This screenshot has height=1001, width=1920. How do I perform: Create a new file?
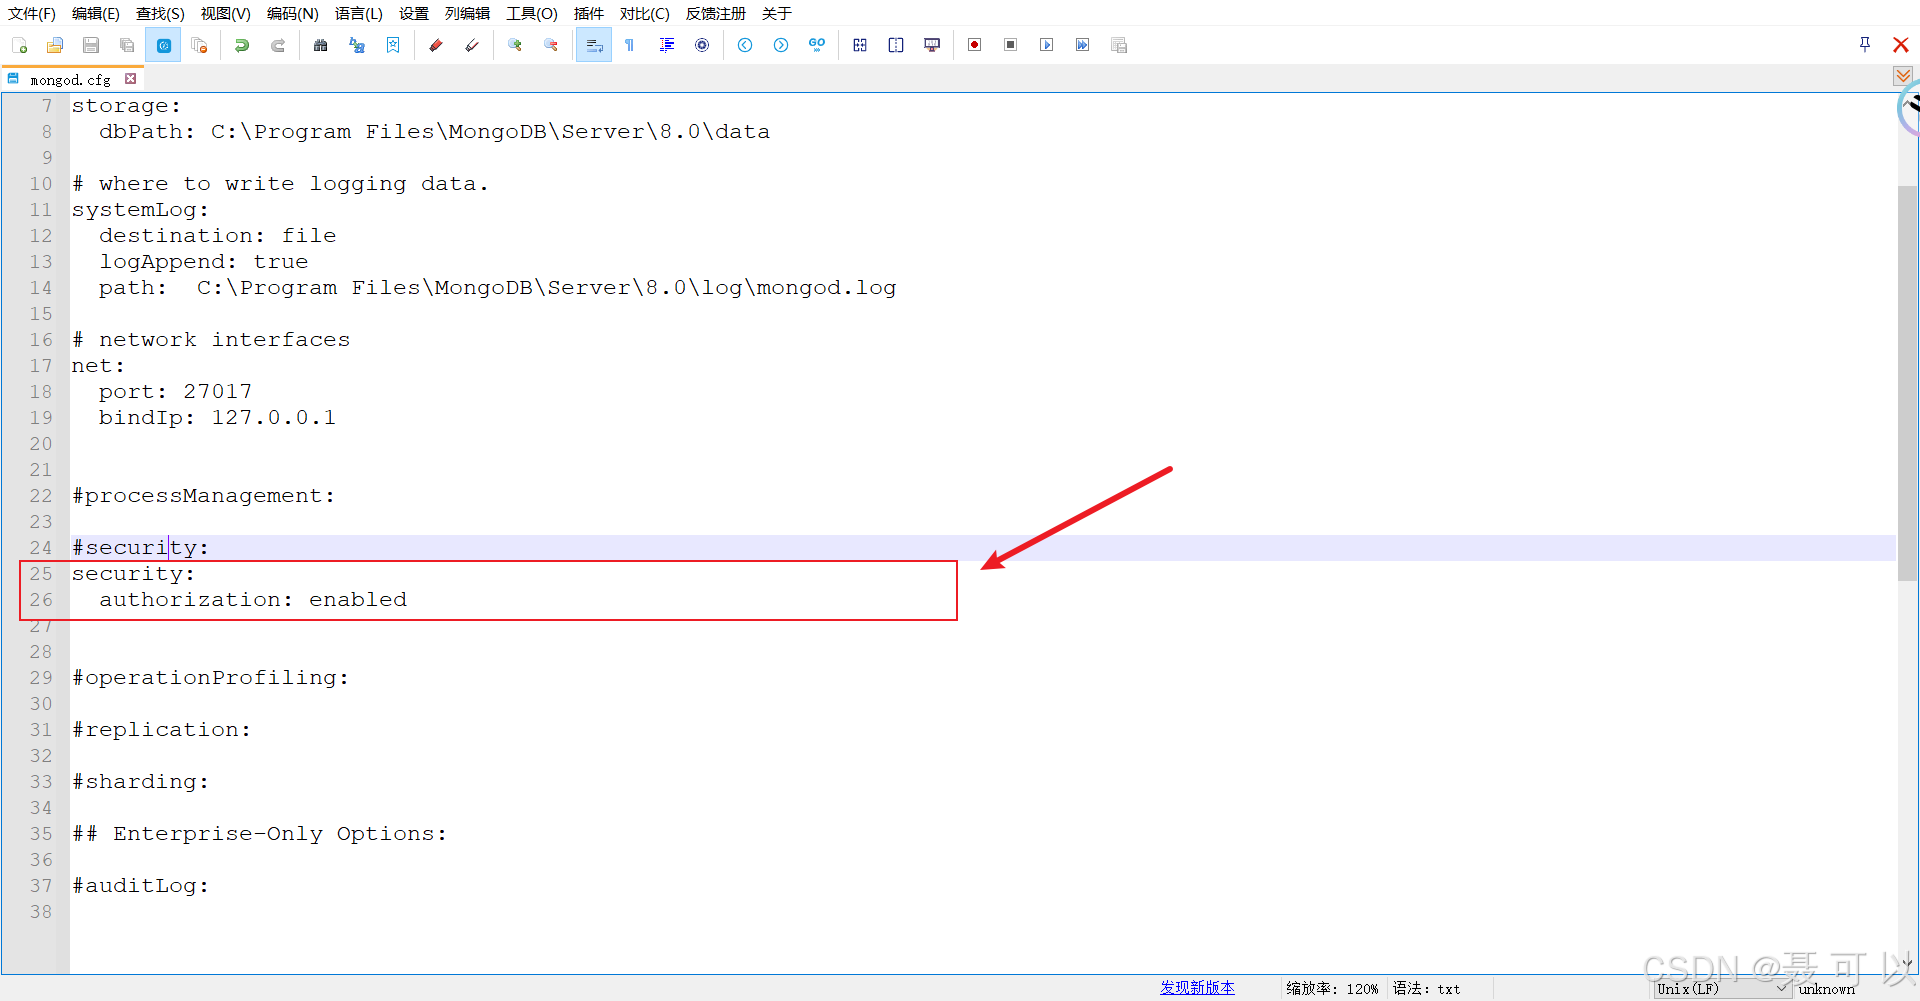click(x=19, y=45)
